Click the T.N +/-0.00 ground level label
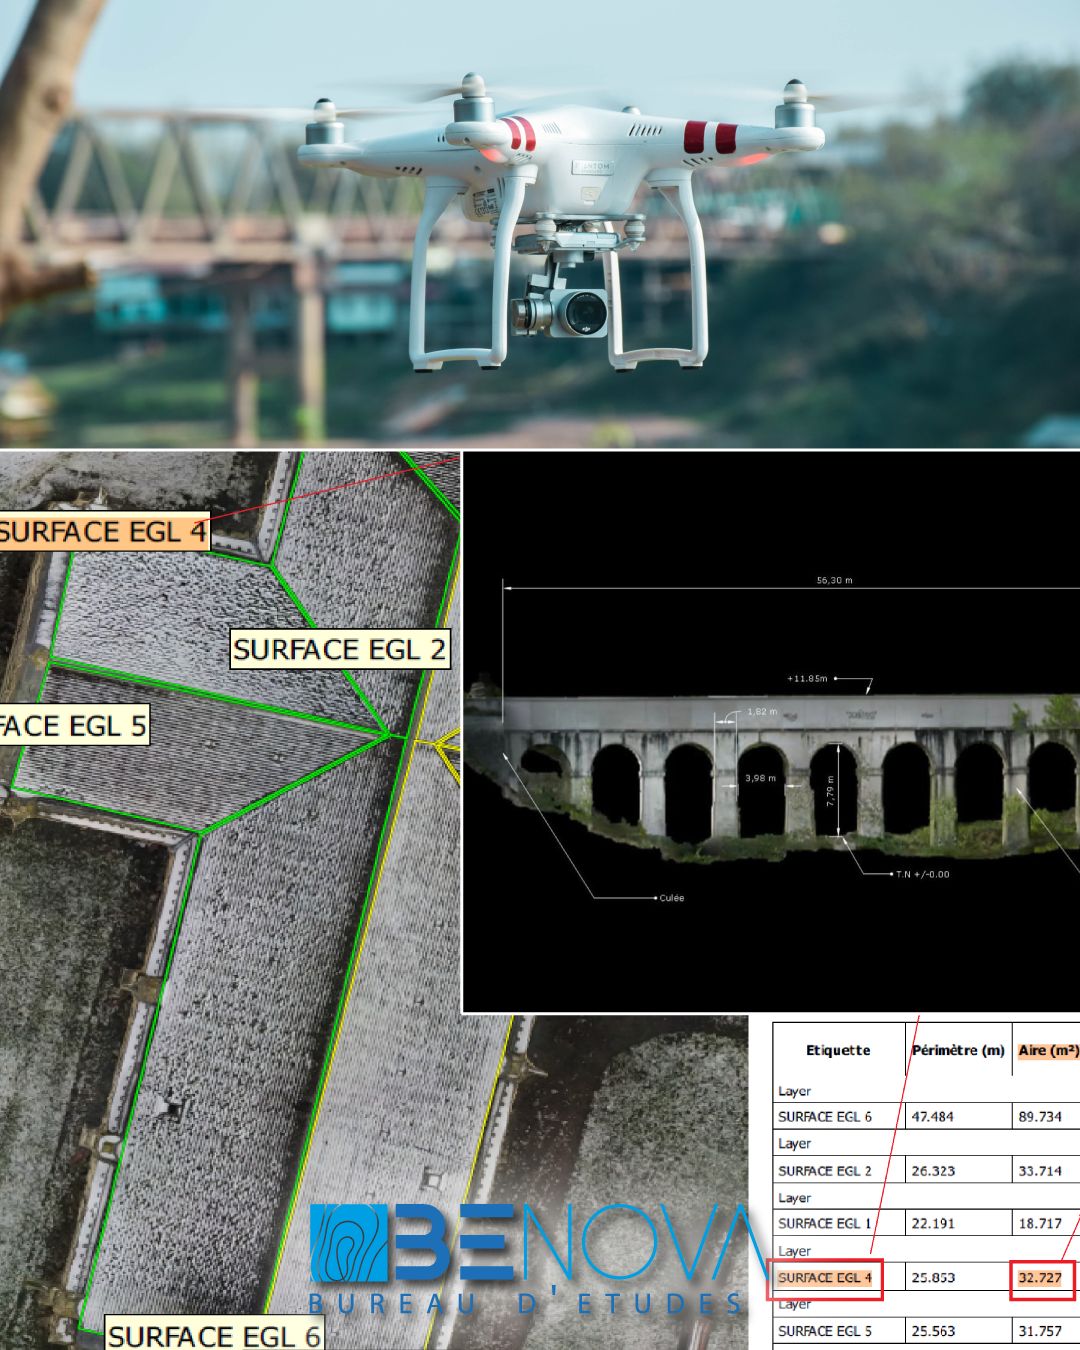The image size is (1080, 1350). 923,874
